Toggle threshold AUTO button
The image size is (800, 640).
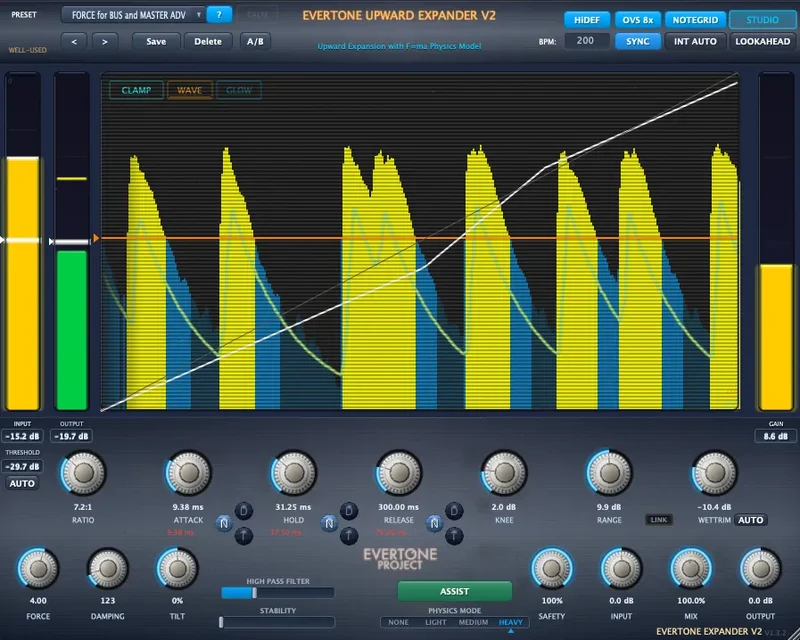point(22,483)
